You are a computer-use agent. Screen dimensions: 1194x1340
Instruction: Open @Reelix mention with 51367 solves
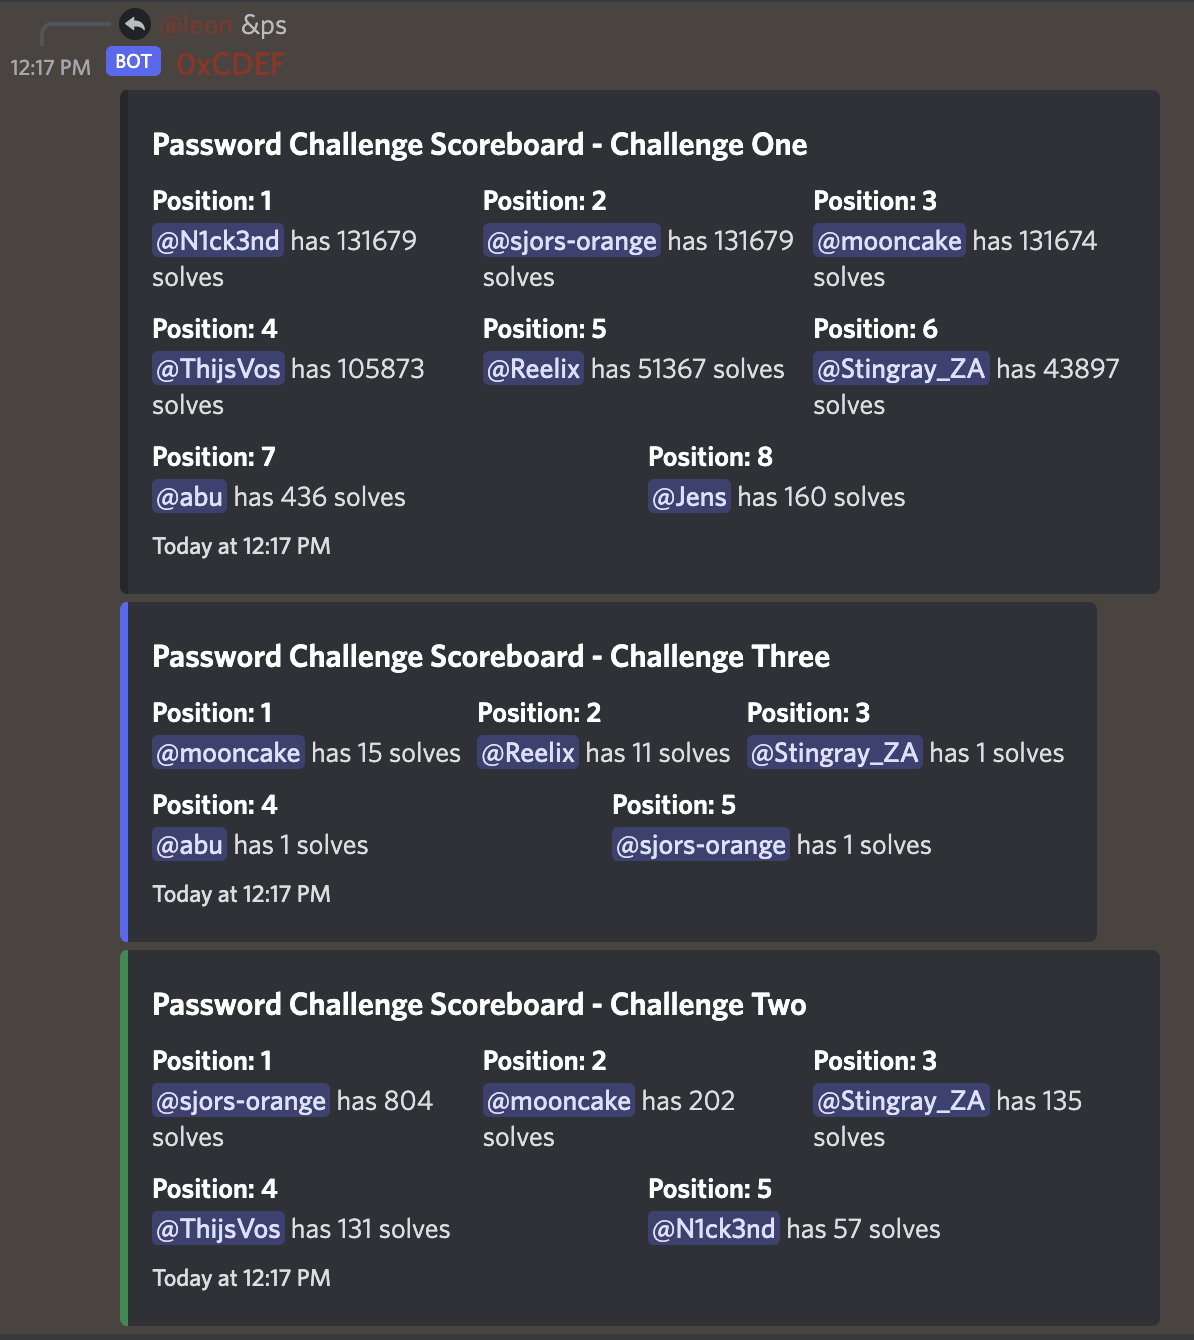pos(533,369)
